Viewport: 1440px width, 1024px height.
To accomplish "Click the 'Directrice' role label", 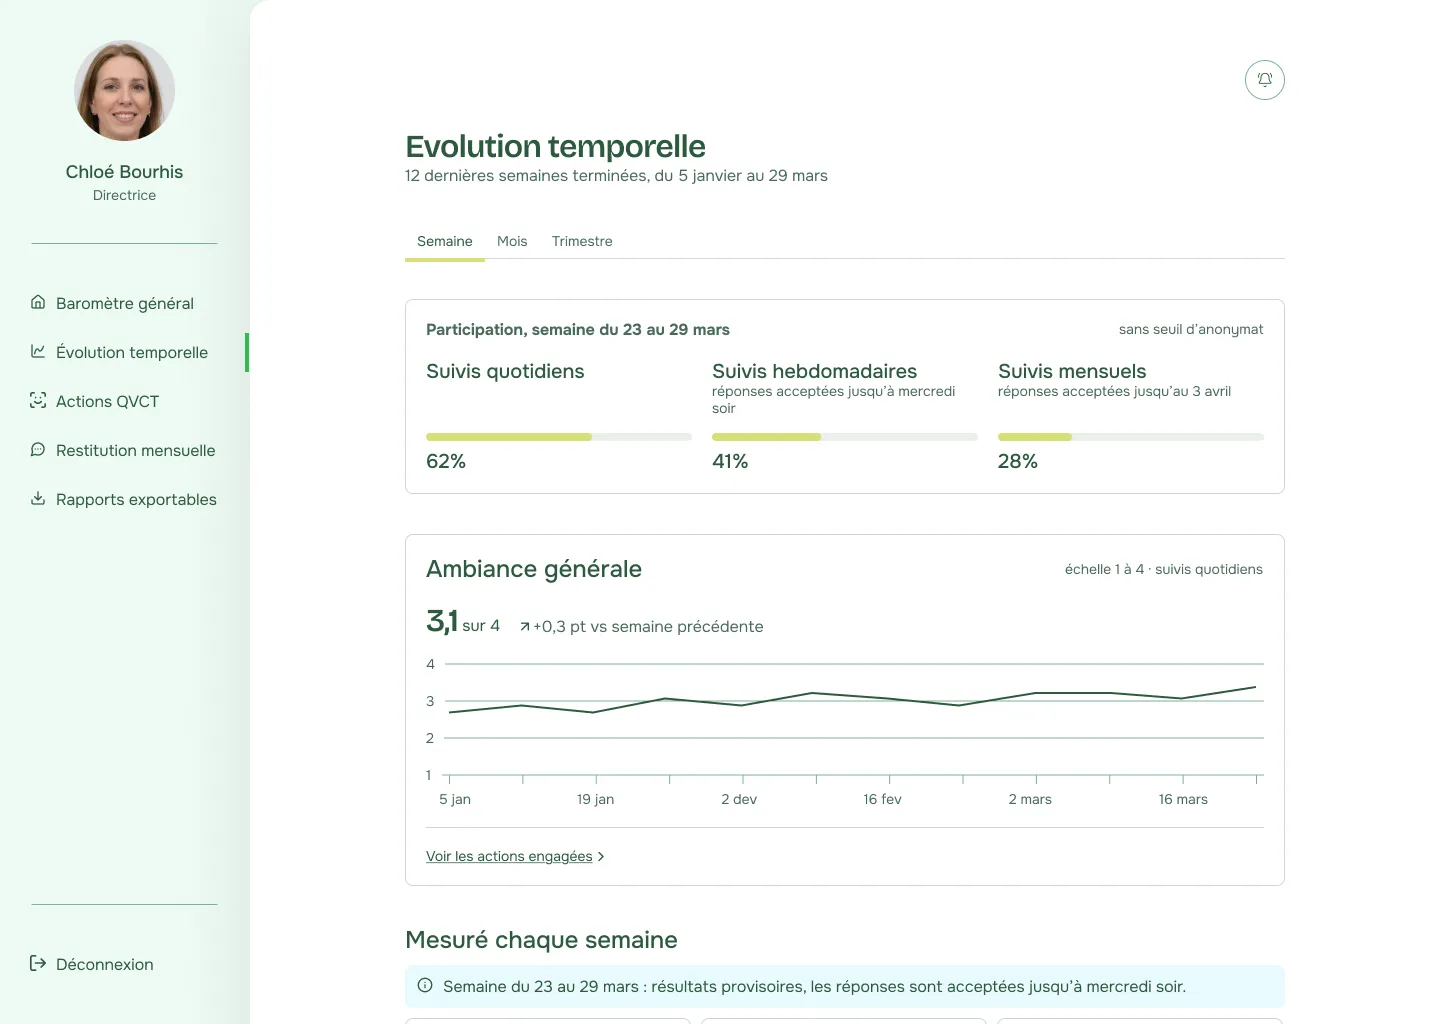I will pyautogui.click(x=124, y=195).
